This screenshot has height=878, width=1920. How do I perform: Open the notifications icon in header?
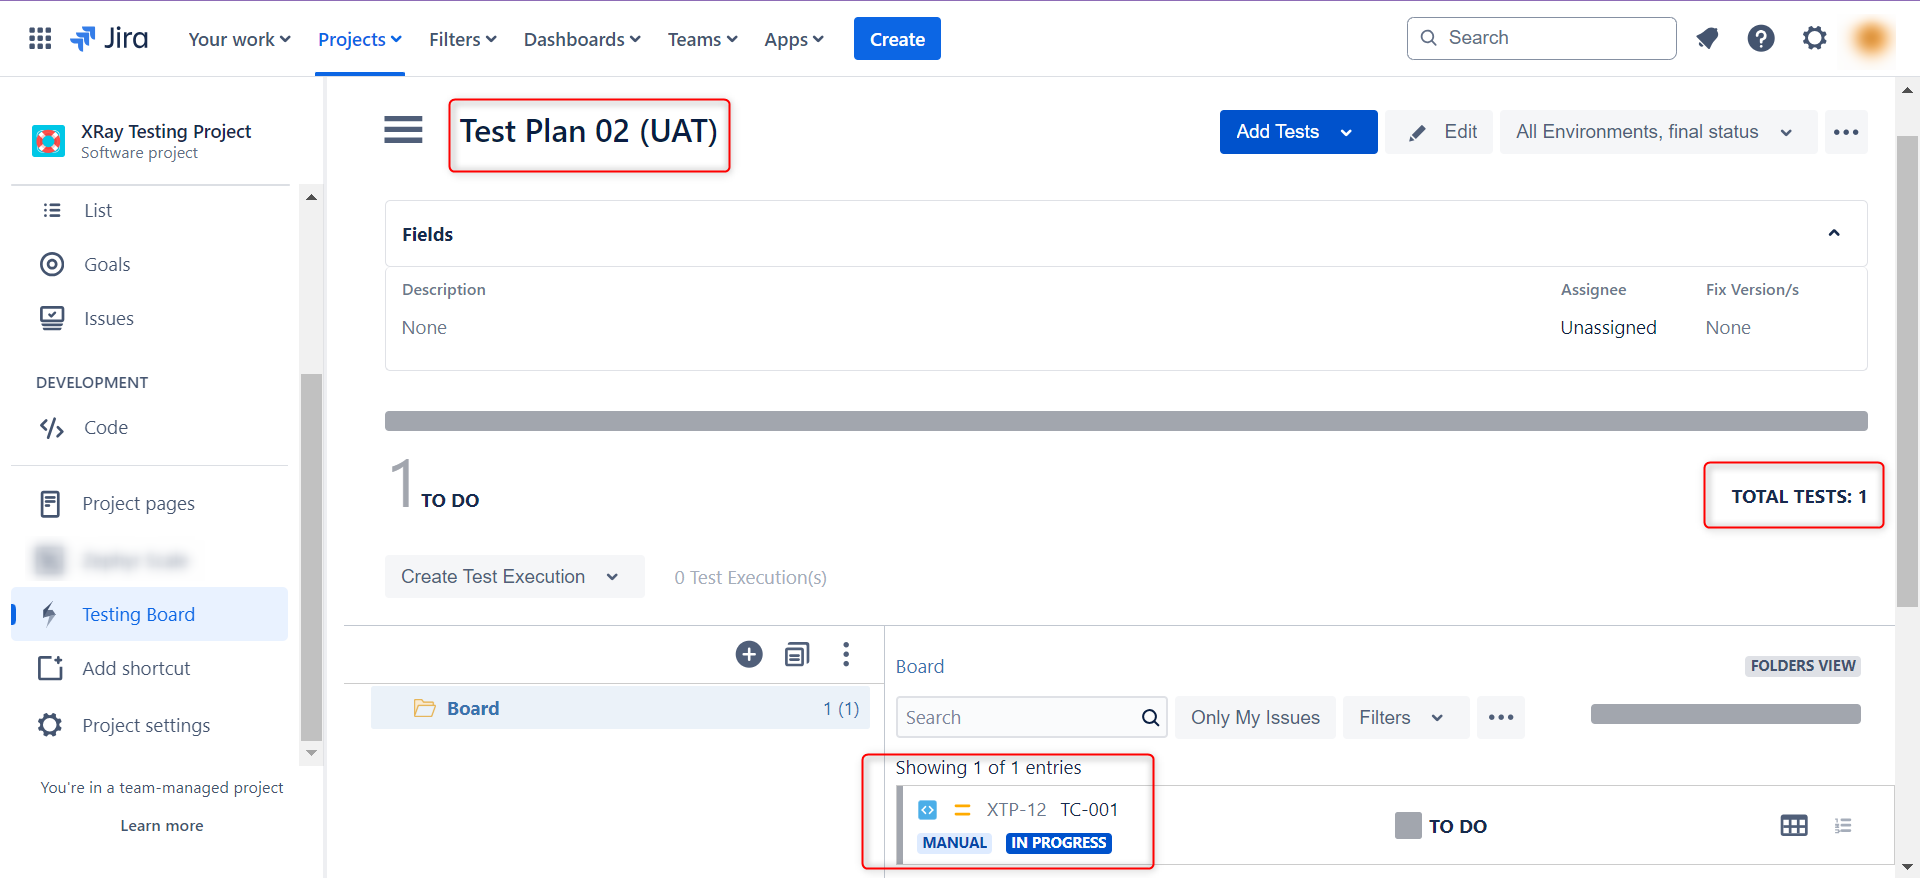tap(1707, 39)
